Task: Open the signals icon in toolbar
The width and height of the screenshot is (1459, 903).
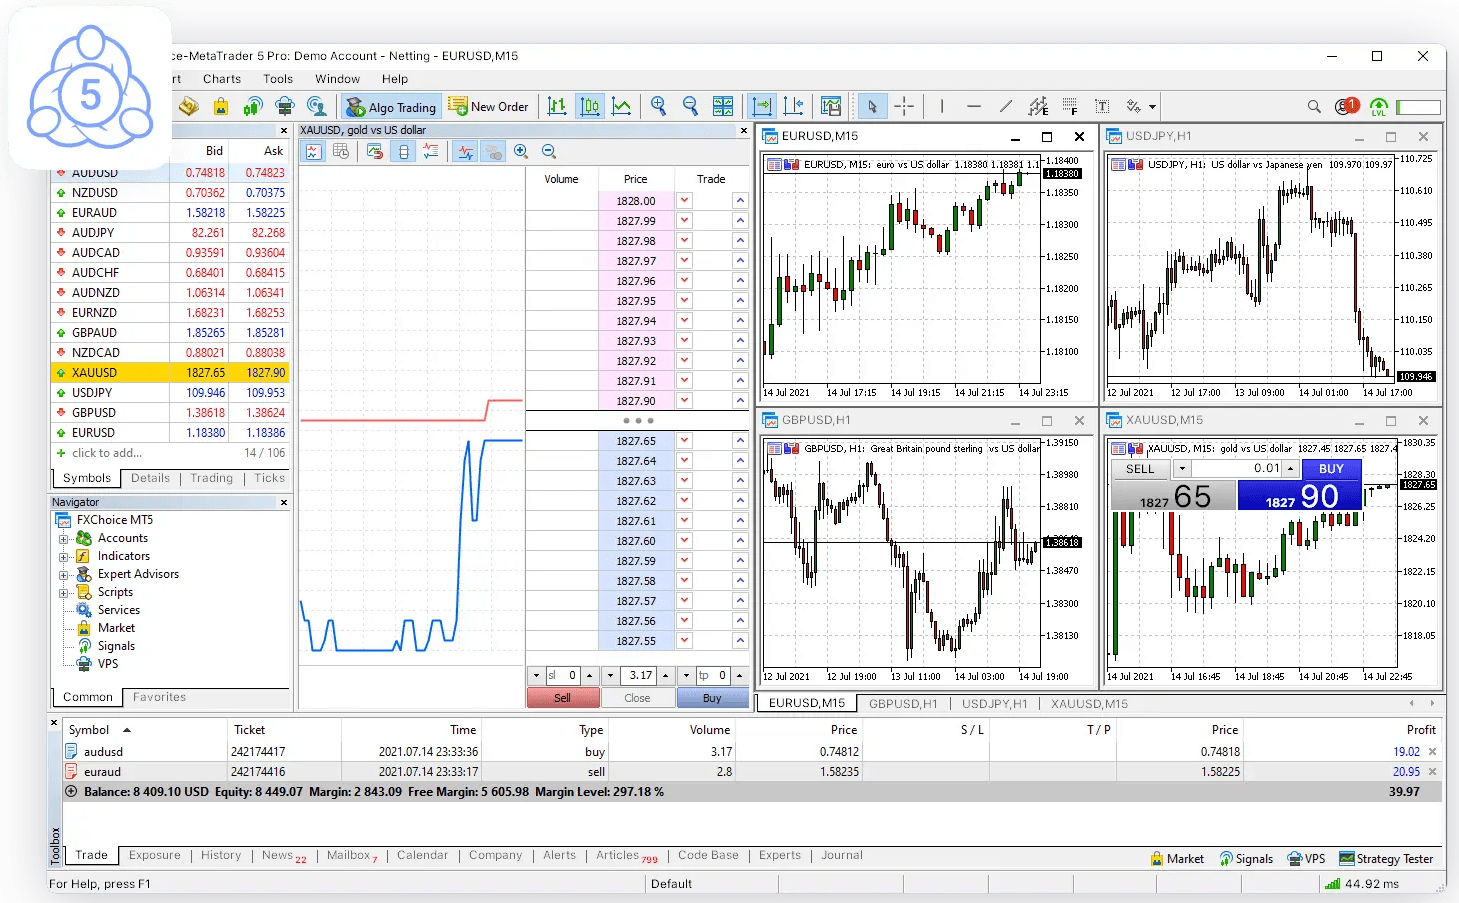Action: tap(253, 106)
